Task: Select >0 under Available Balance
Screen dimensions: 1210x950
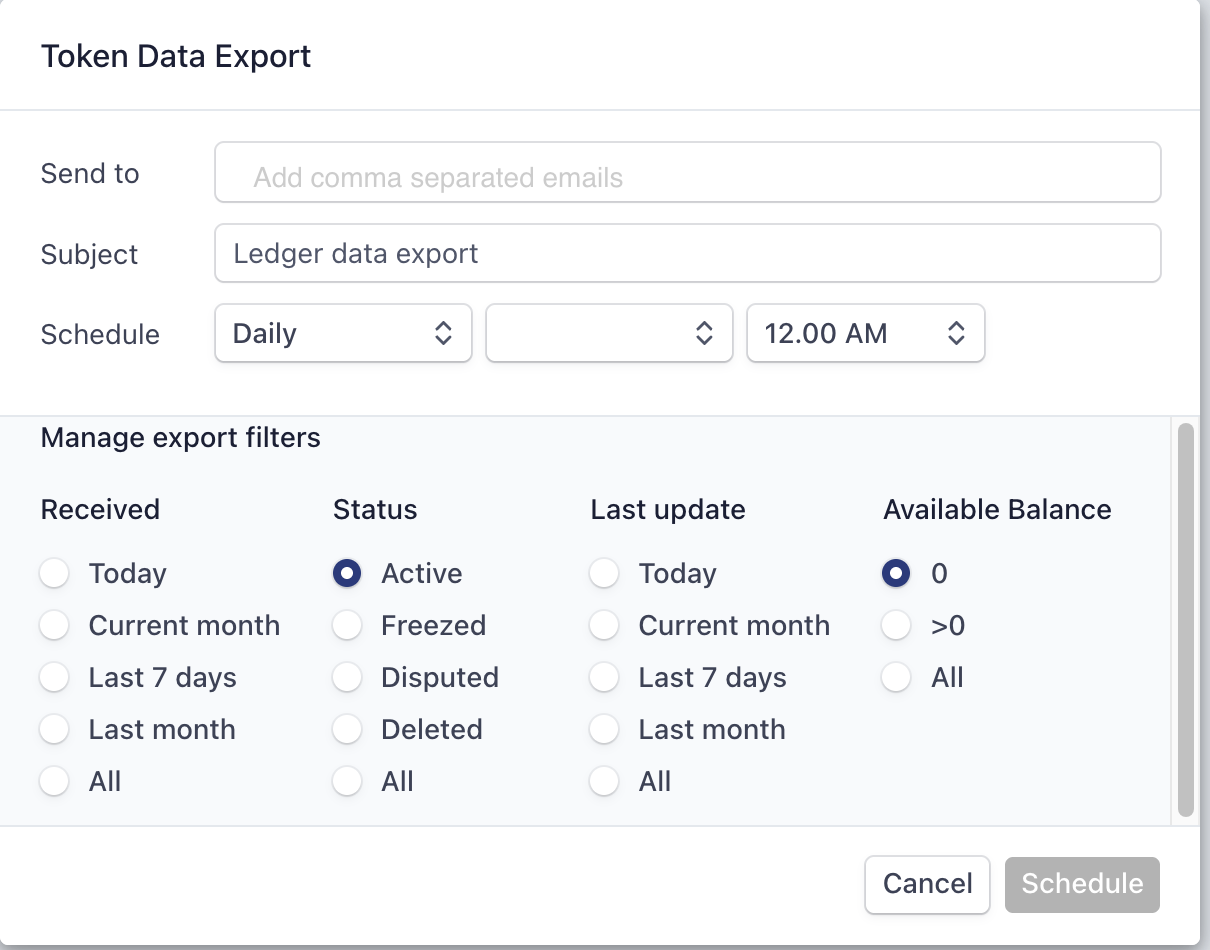Action: [896, 626]
